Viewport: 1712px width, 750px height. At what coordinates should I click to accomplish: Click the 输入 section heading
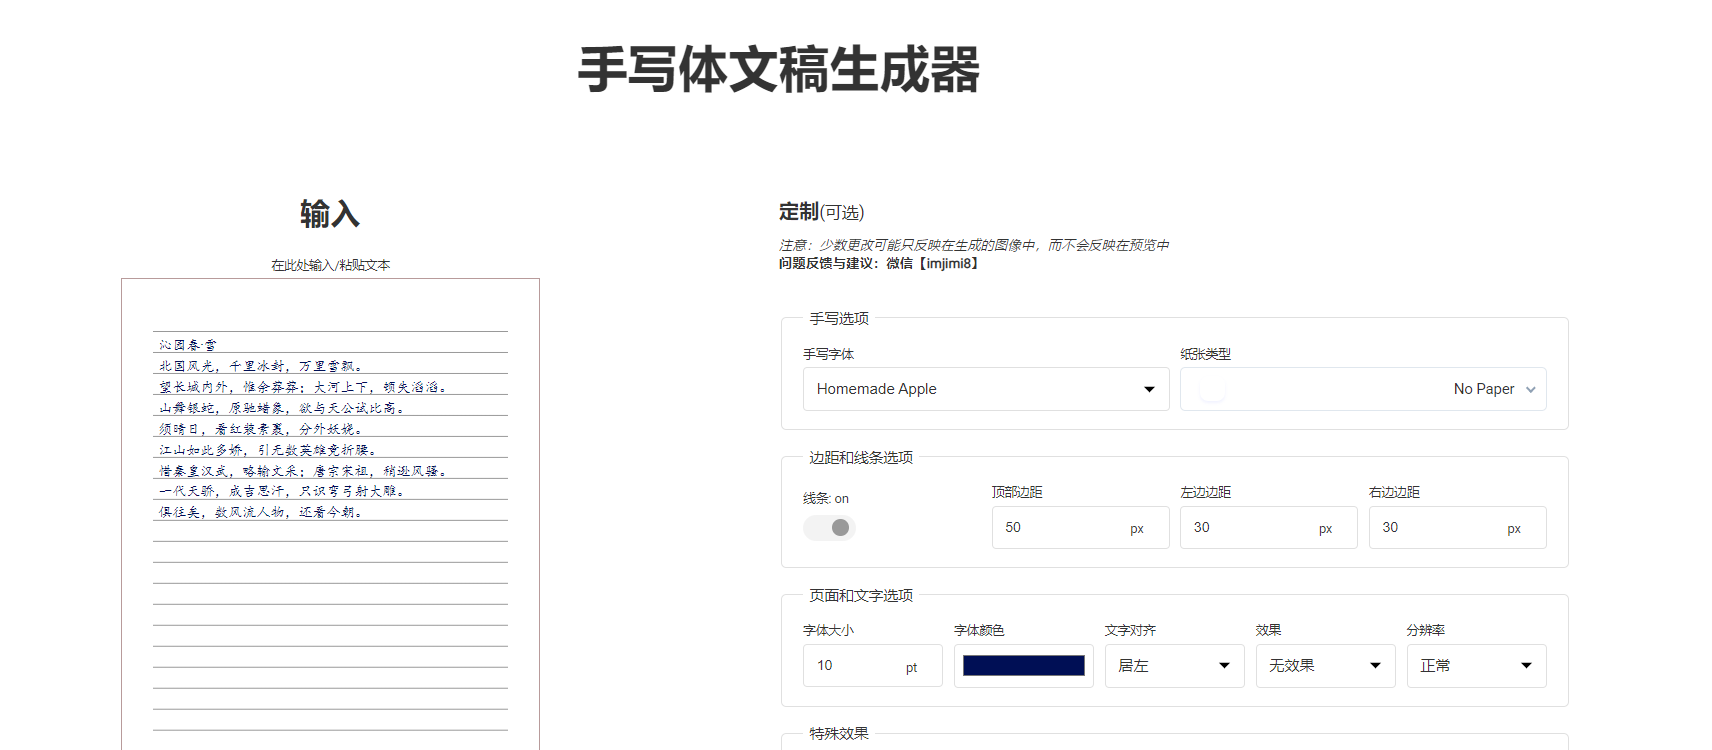tap(330, 214)
